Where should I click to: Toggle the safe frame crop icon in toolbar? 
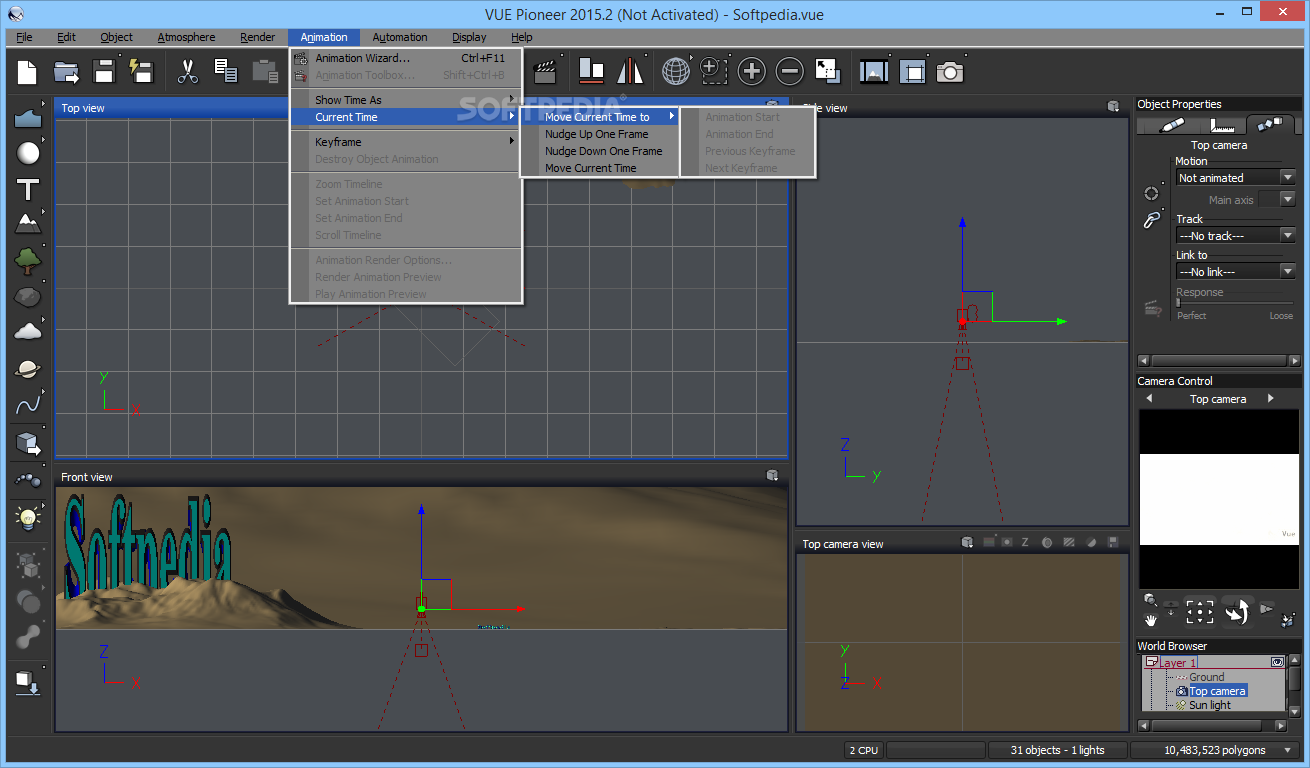click(x=912, y=71)
